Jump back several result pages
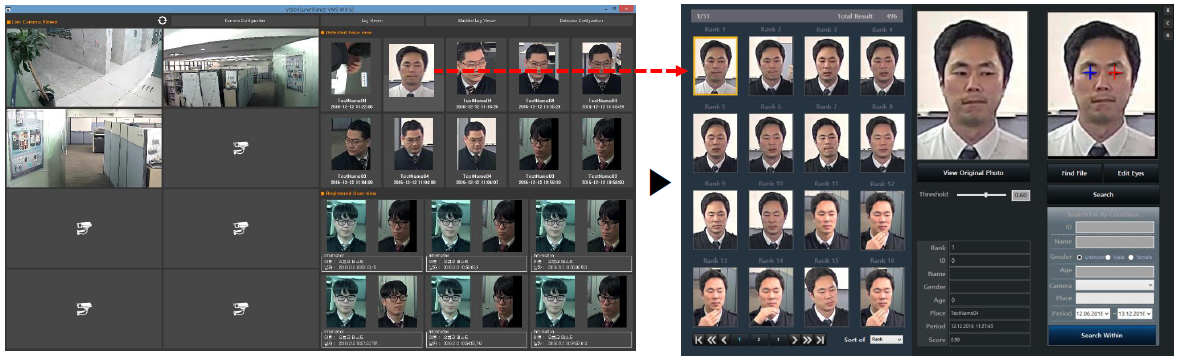Screen dimensions: 1180x364 tap(712, 340)
